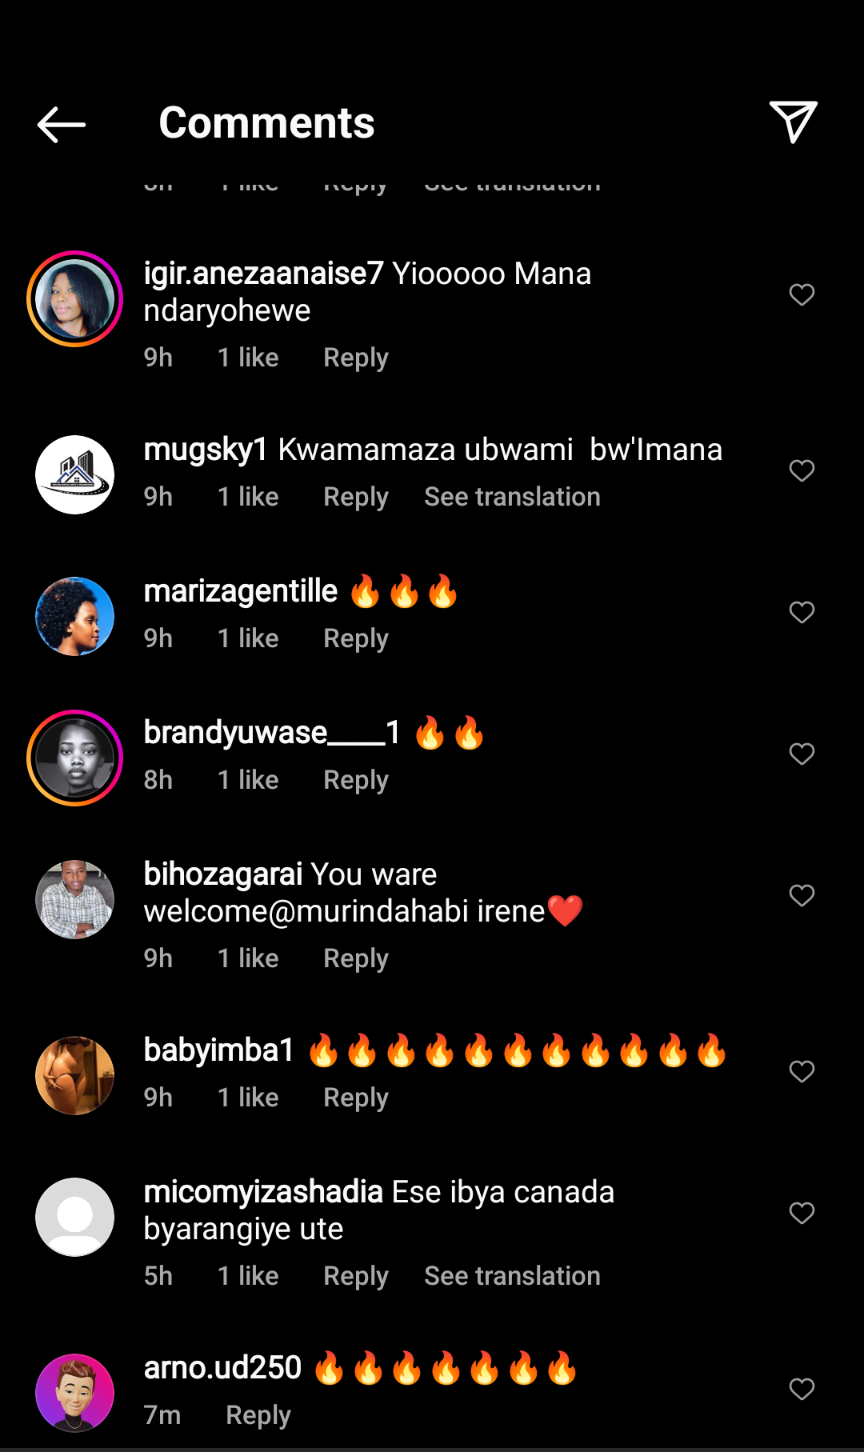Image resolution: width=864 pixels, height=1452 pixels.
Task: Like the comment by igir.anezaanaise7
Action: pyautogui.click(x=802, y=295)
